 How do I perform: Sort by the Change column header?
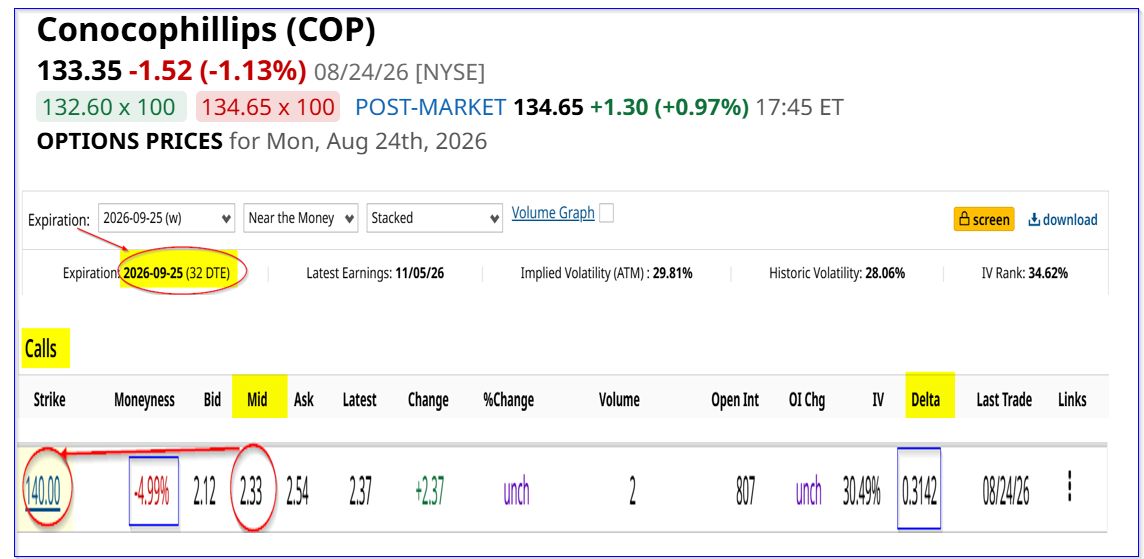pyautogui.click(x=428, y=399)
